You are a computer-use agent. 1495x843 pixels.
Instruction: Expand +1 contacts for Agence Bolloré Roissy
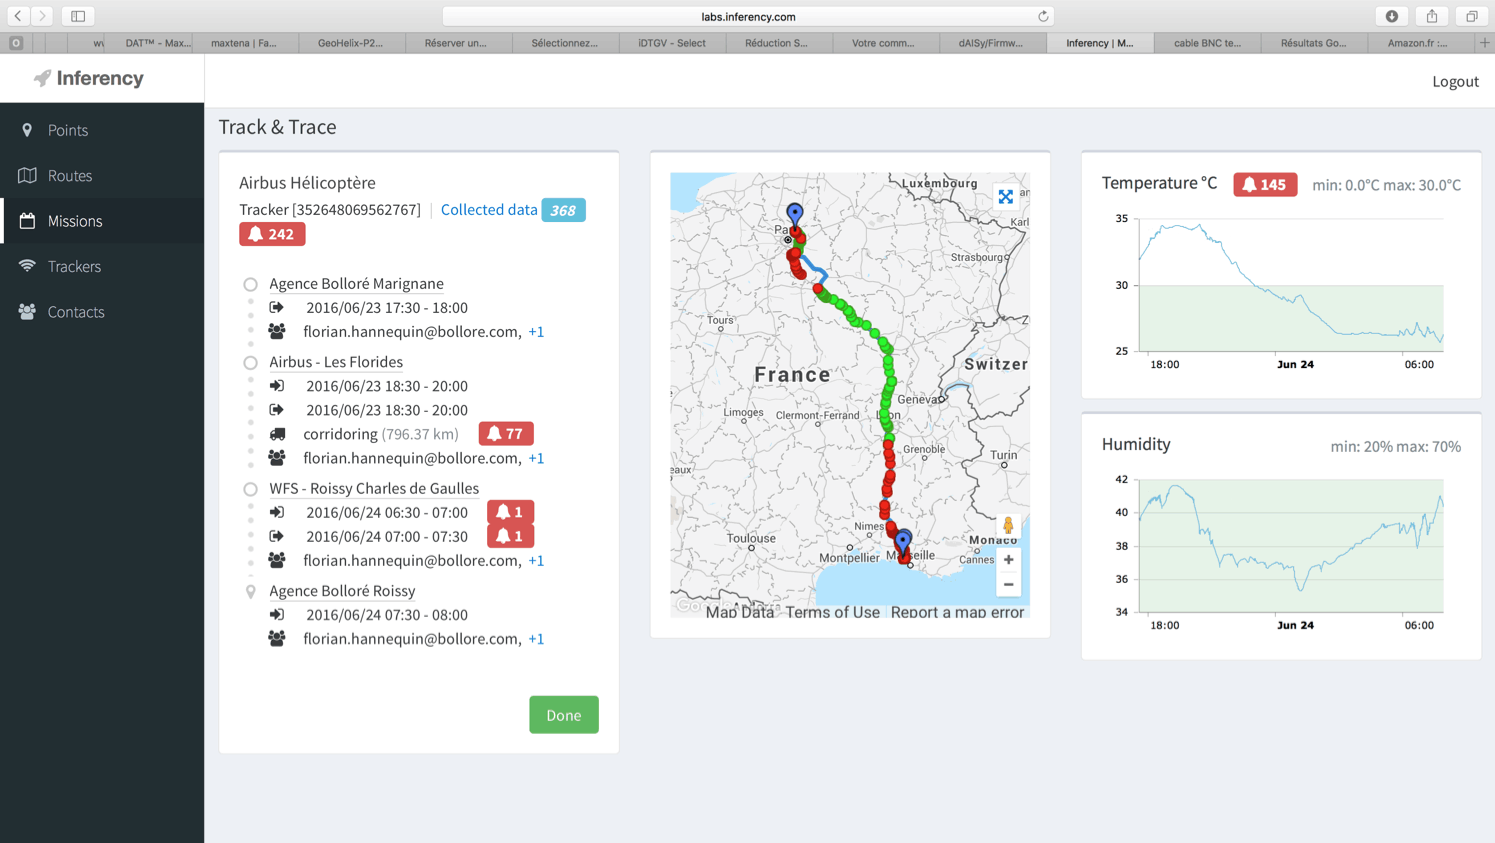536,639
